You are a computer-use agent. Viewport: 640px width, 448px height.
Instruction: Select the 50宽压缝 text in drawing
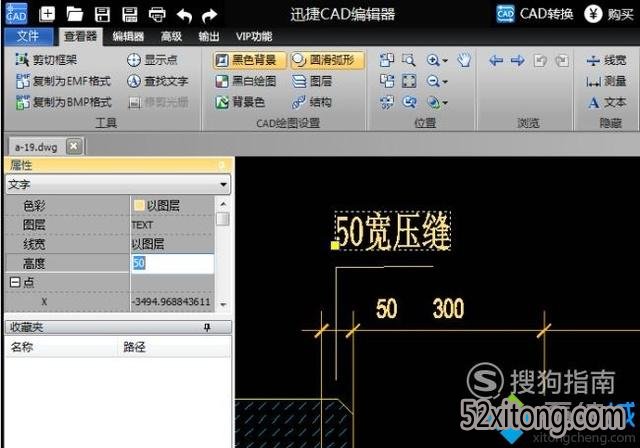393,231
